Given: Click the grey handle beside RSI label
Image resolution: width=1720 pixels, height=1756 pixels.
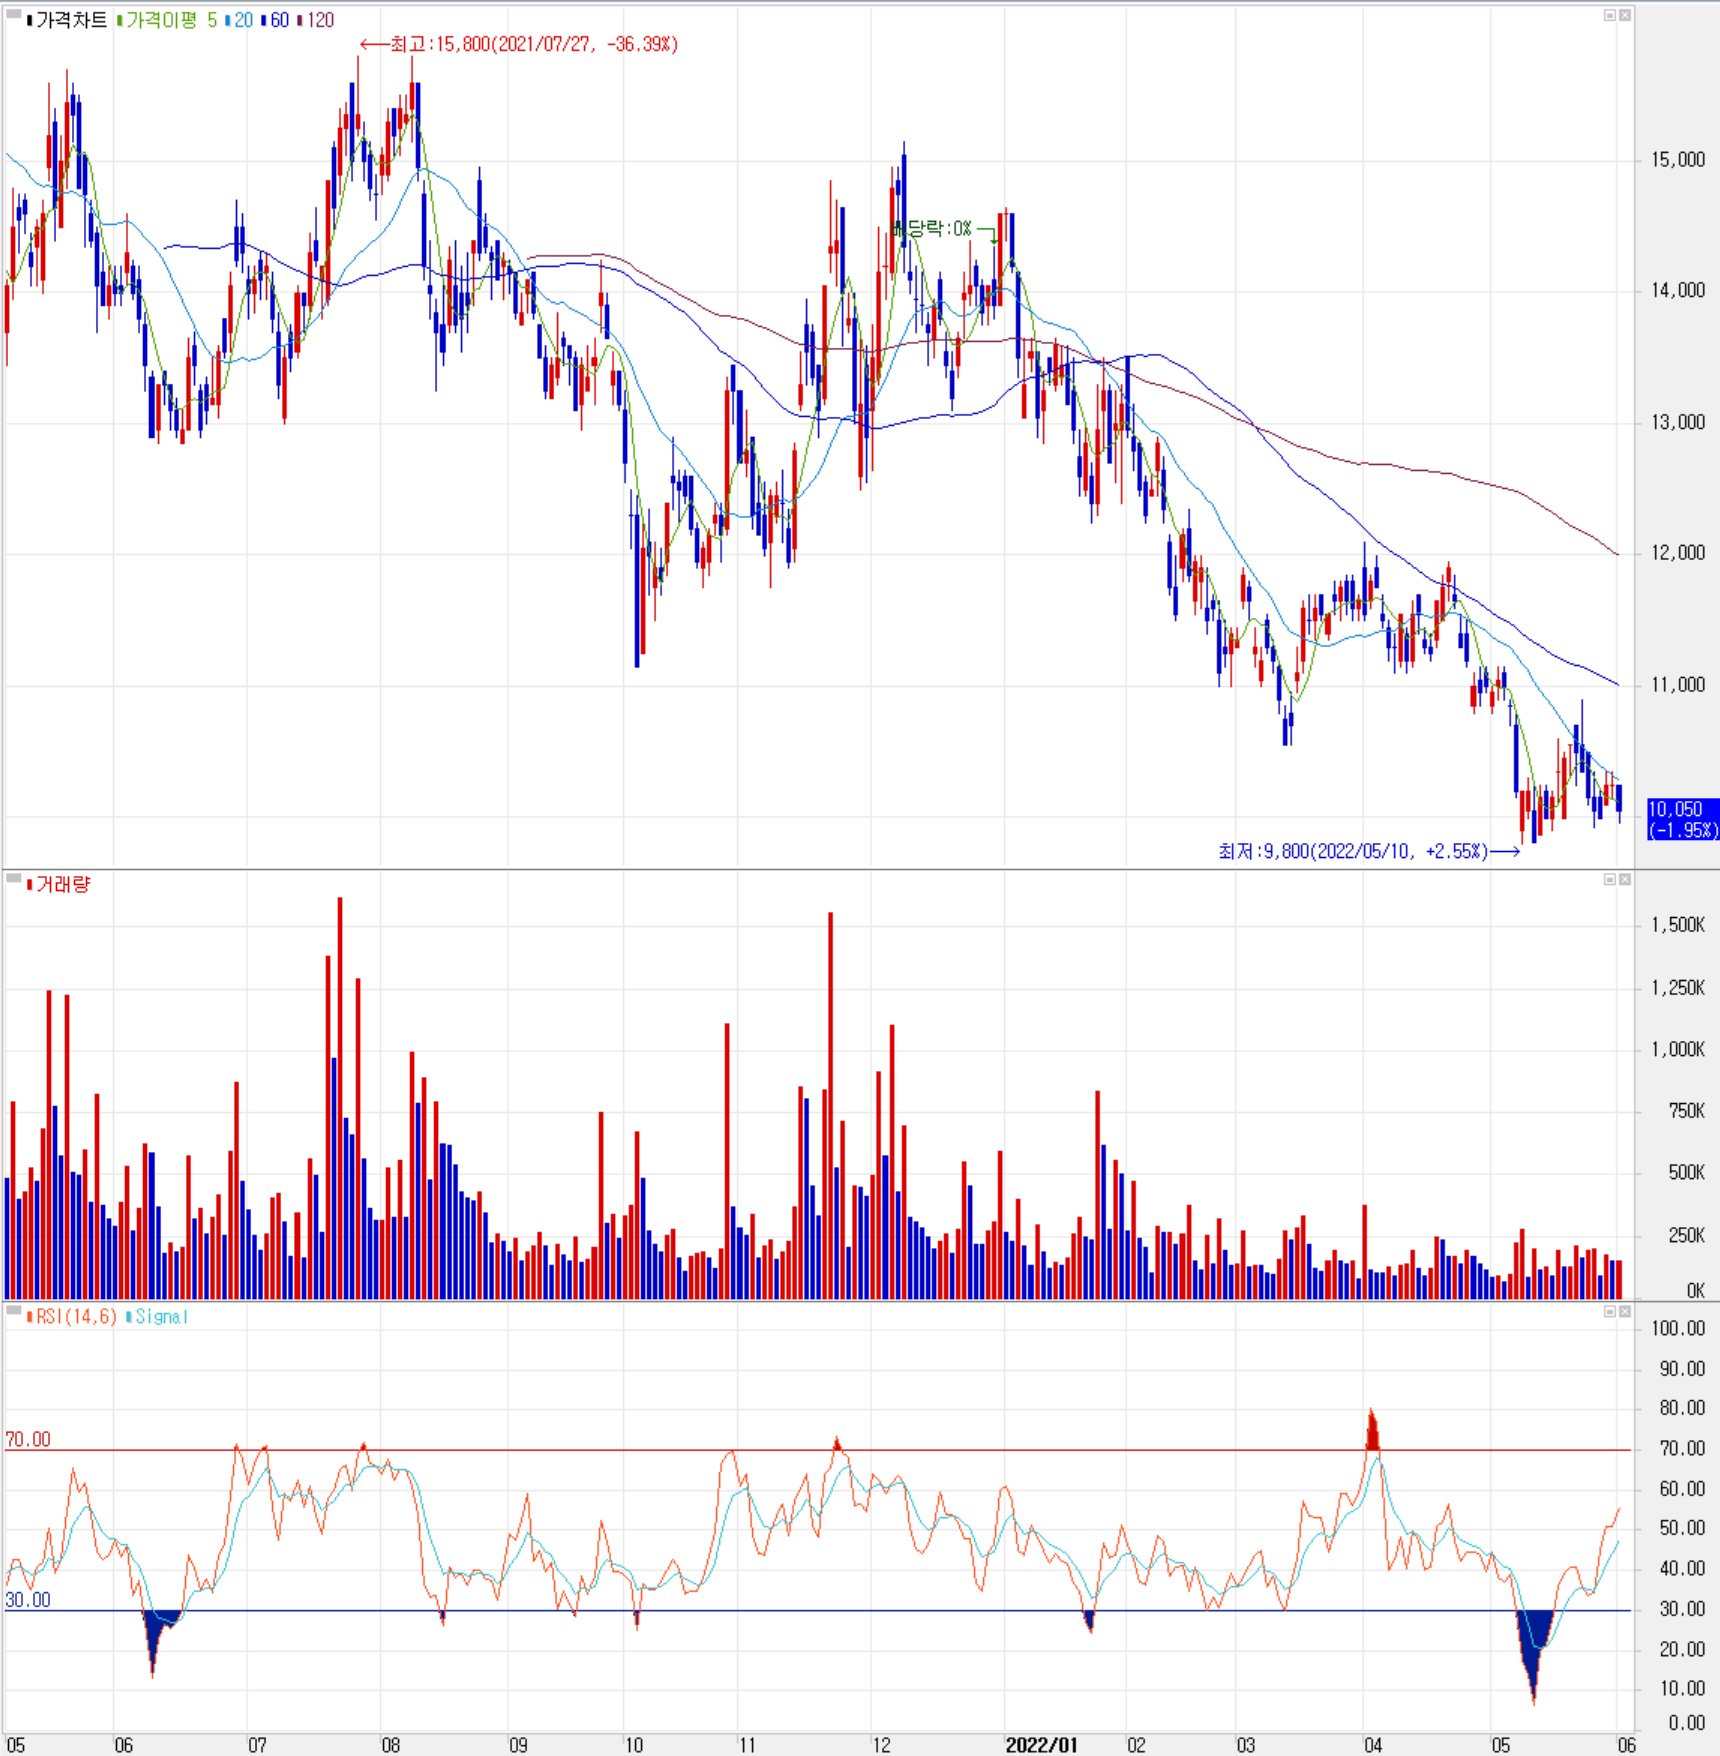Looking at the screenshot, I should (x=14, y=1309).
